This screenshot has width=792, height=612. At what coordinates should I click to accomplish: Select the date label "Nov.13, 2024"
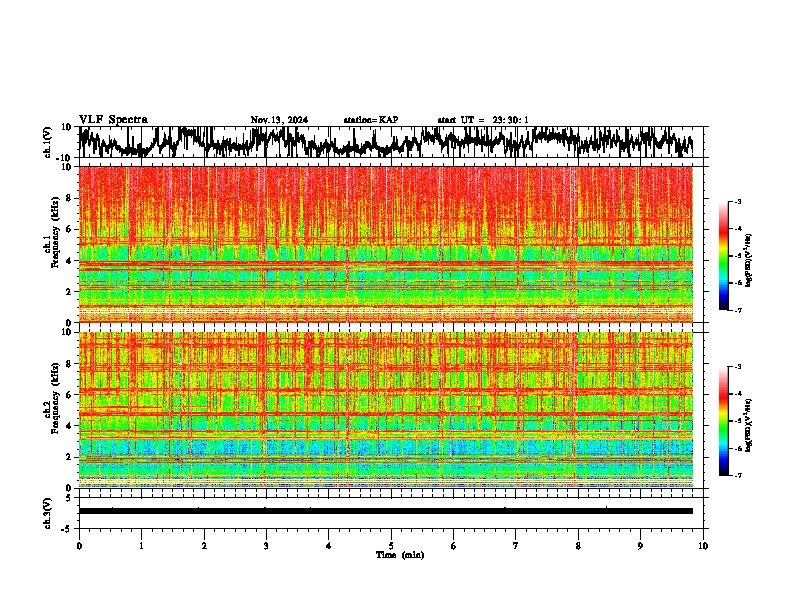click(279, 120)
